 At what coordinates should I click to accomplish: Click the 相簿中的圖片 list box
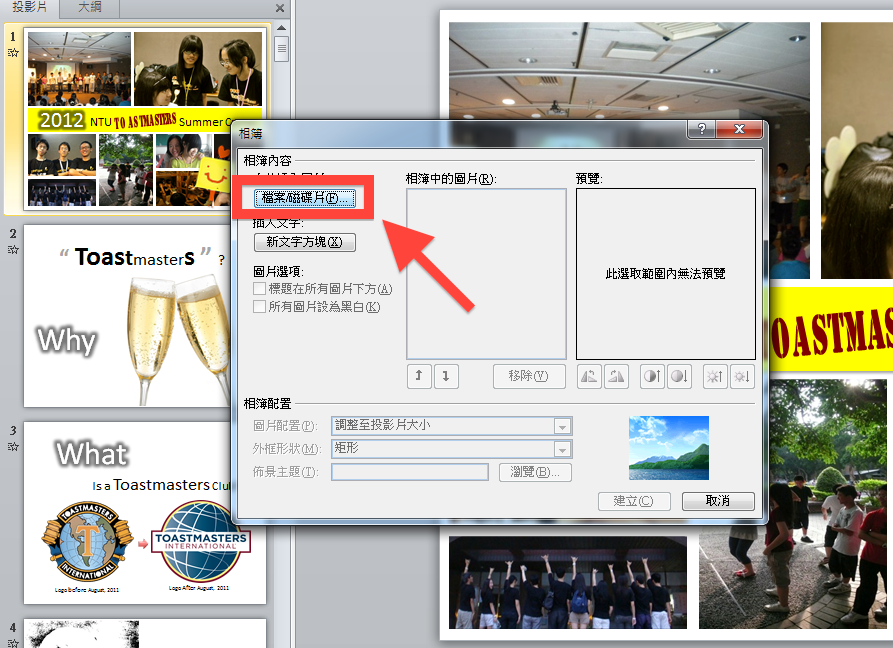pyautogui.click(x=486, y=274)
